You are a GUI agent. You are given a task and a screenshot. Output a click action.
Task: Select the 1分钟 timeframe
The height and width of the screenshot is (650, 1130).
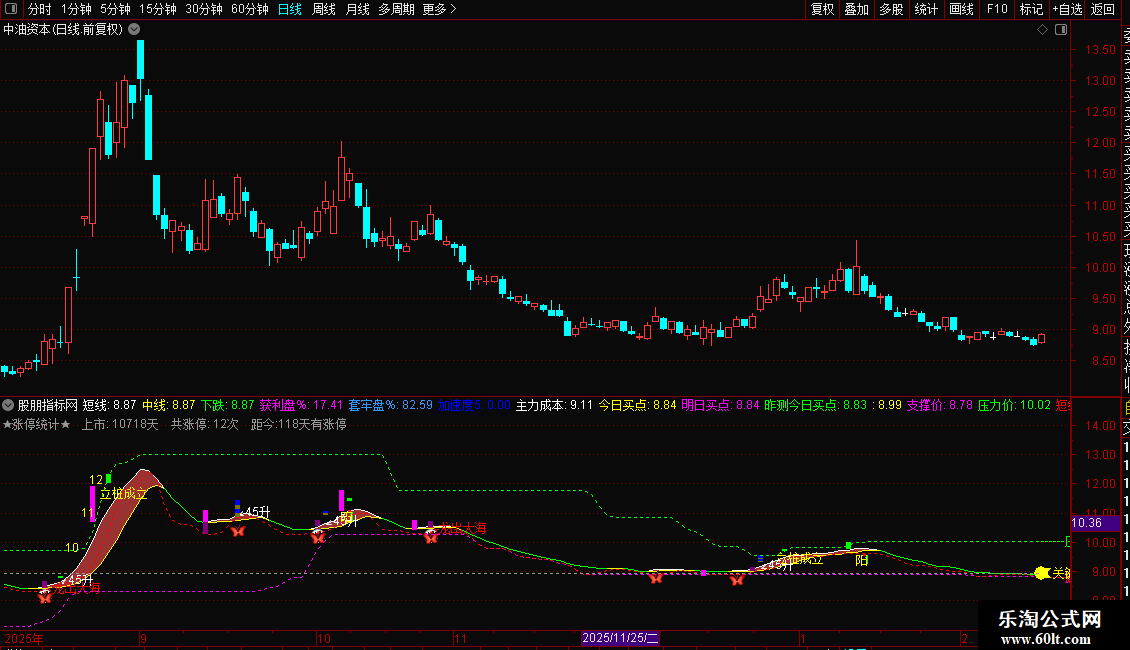tap(76, 9)
